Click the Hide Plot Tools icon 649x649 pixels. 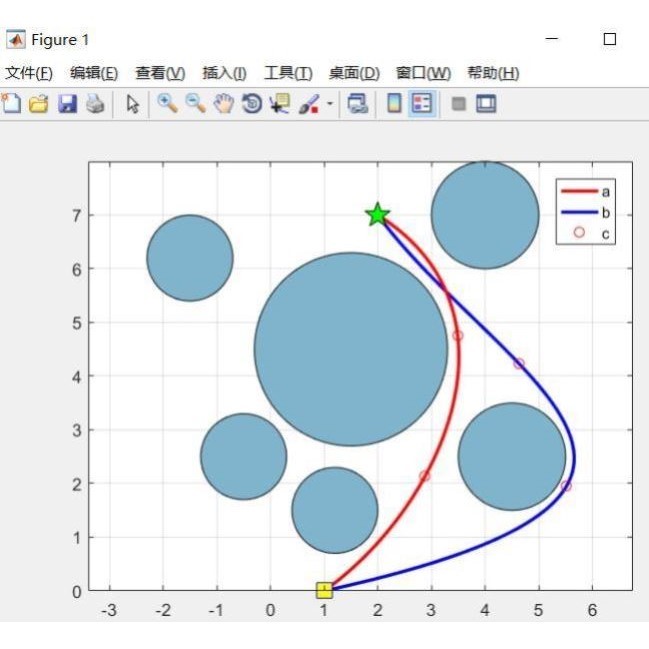click(459, 103)
